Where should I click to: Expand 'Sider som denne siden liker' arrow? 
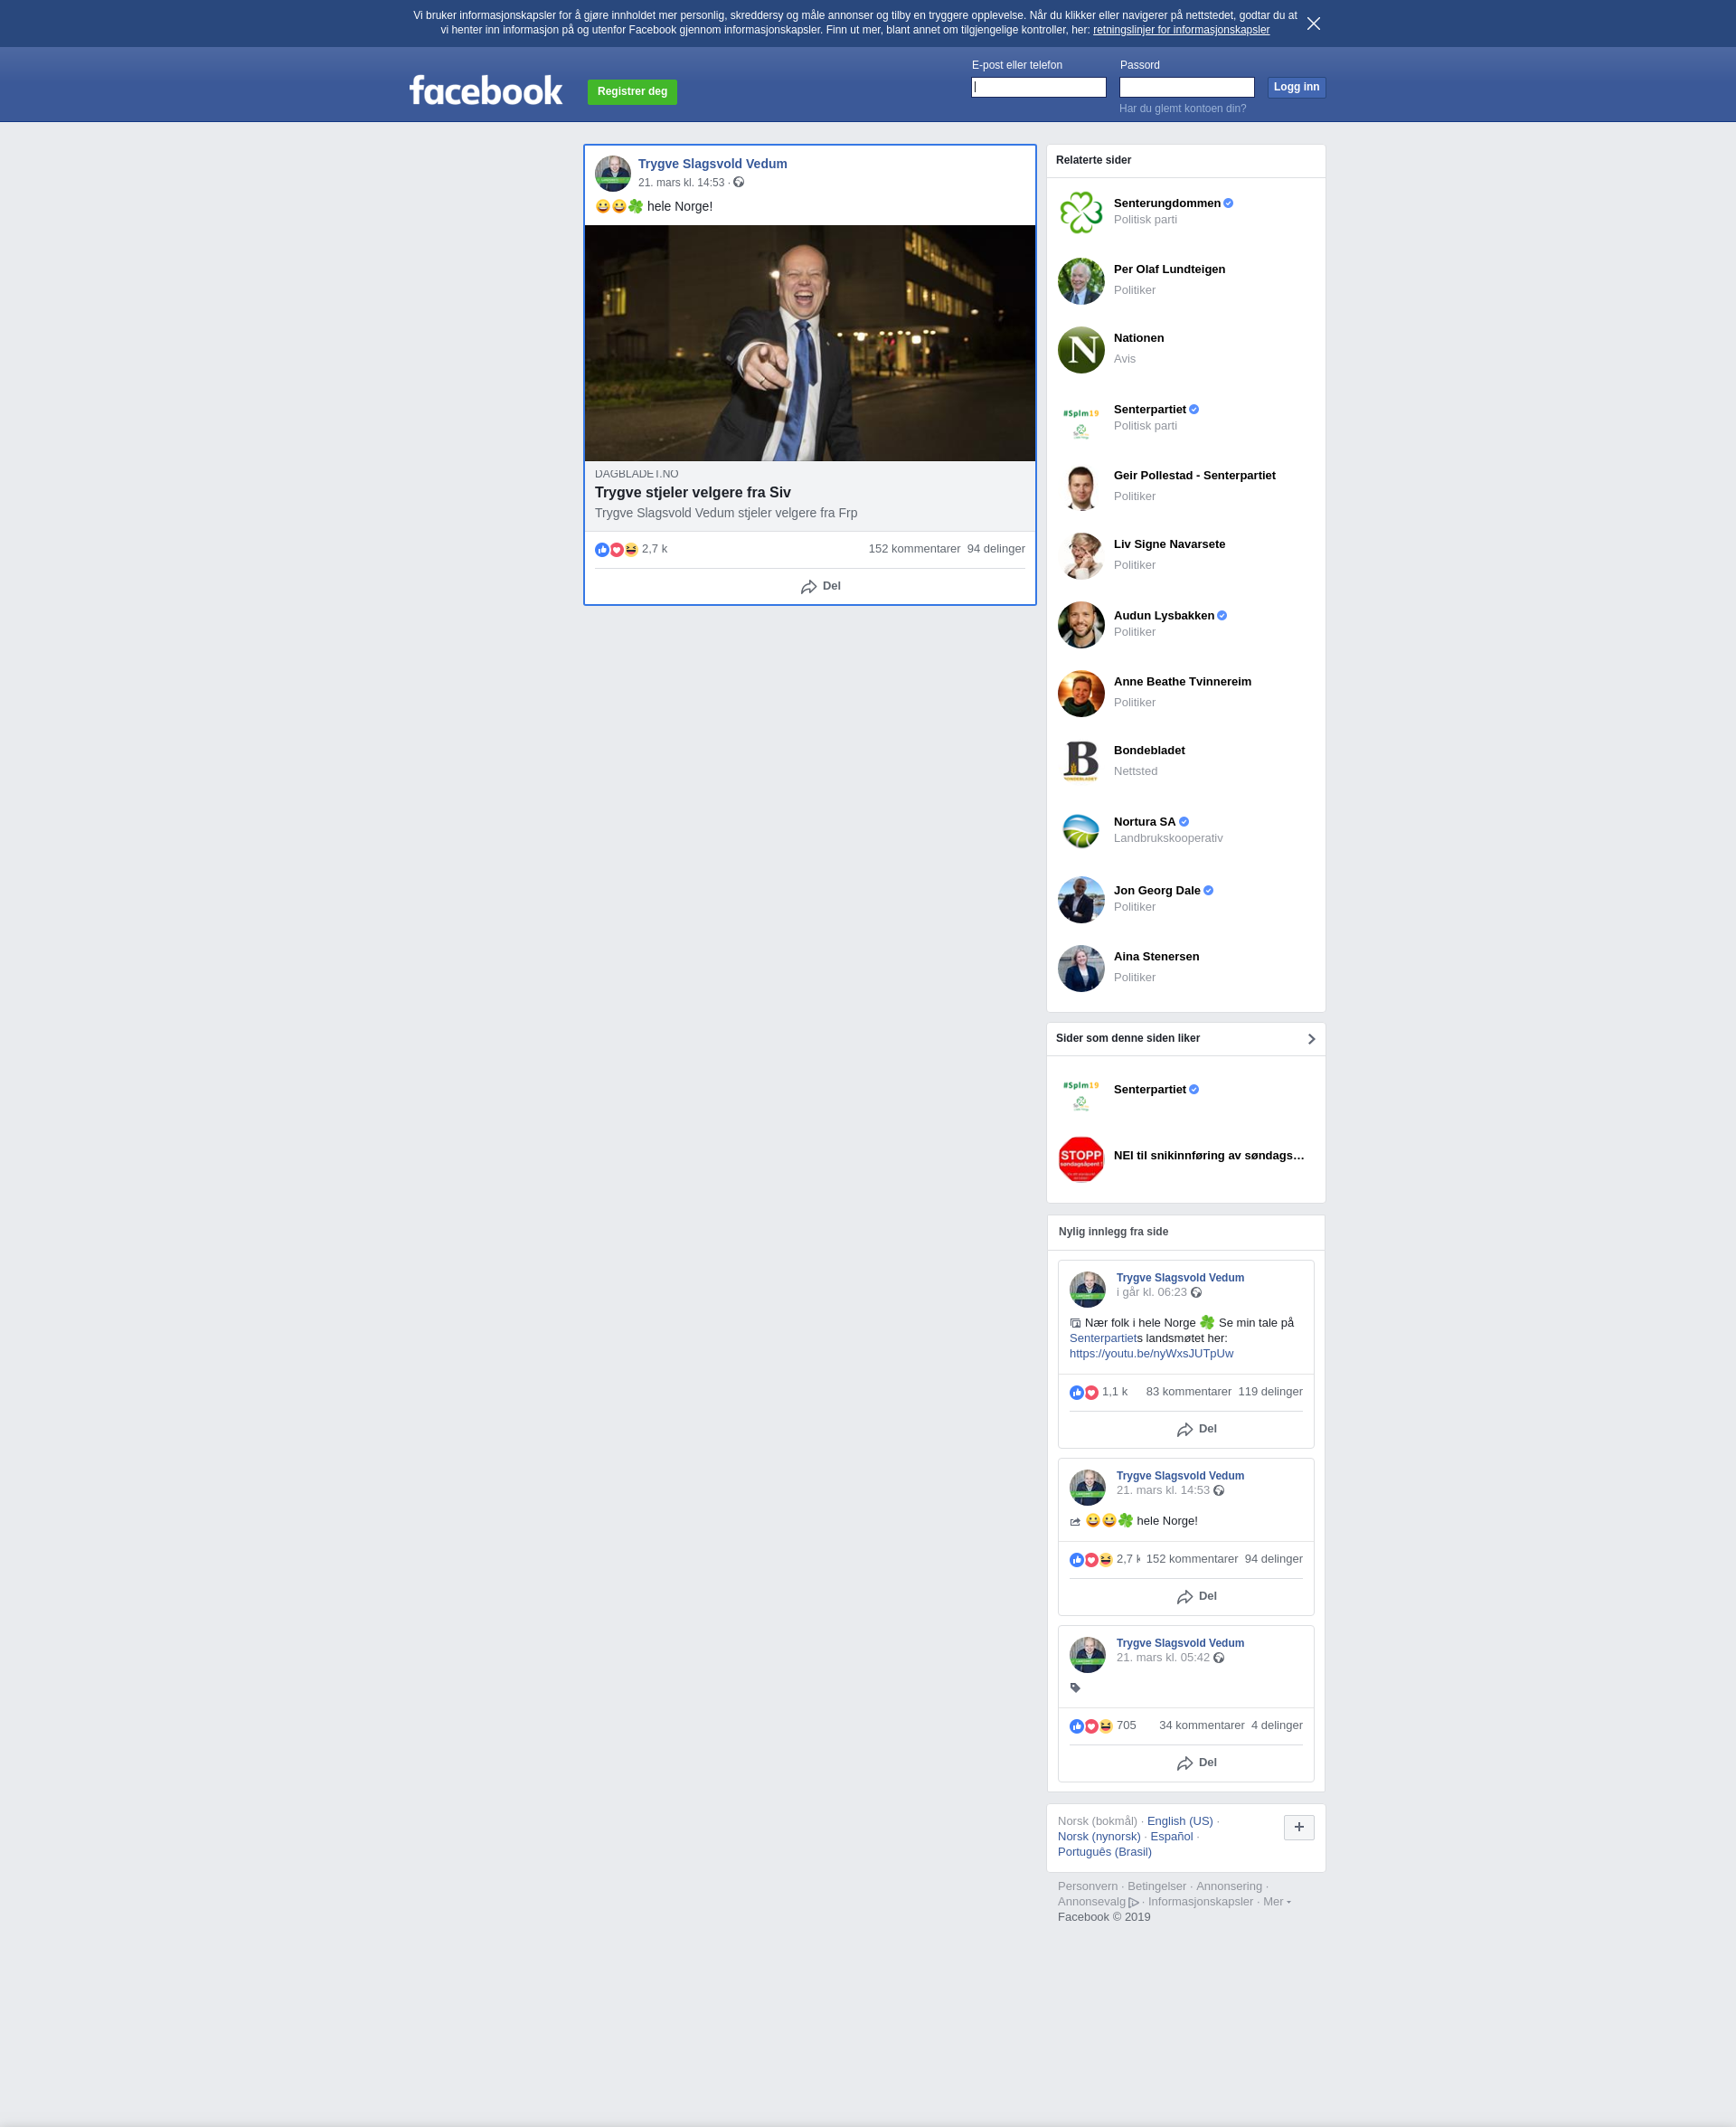(x=1311, y=1040)
